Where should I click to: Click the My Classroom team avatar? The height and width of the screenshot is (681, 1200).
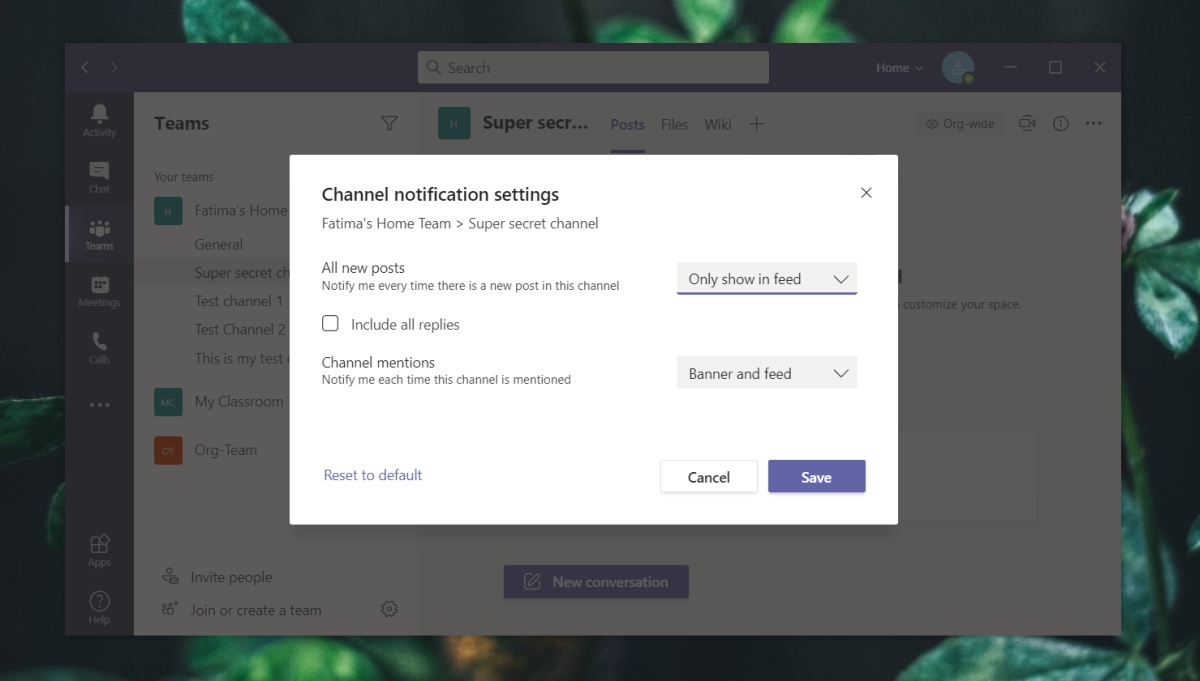pyautogui.click(x=168, y=401)
